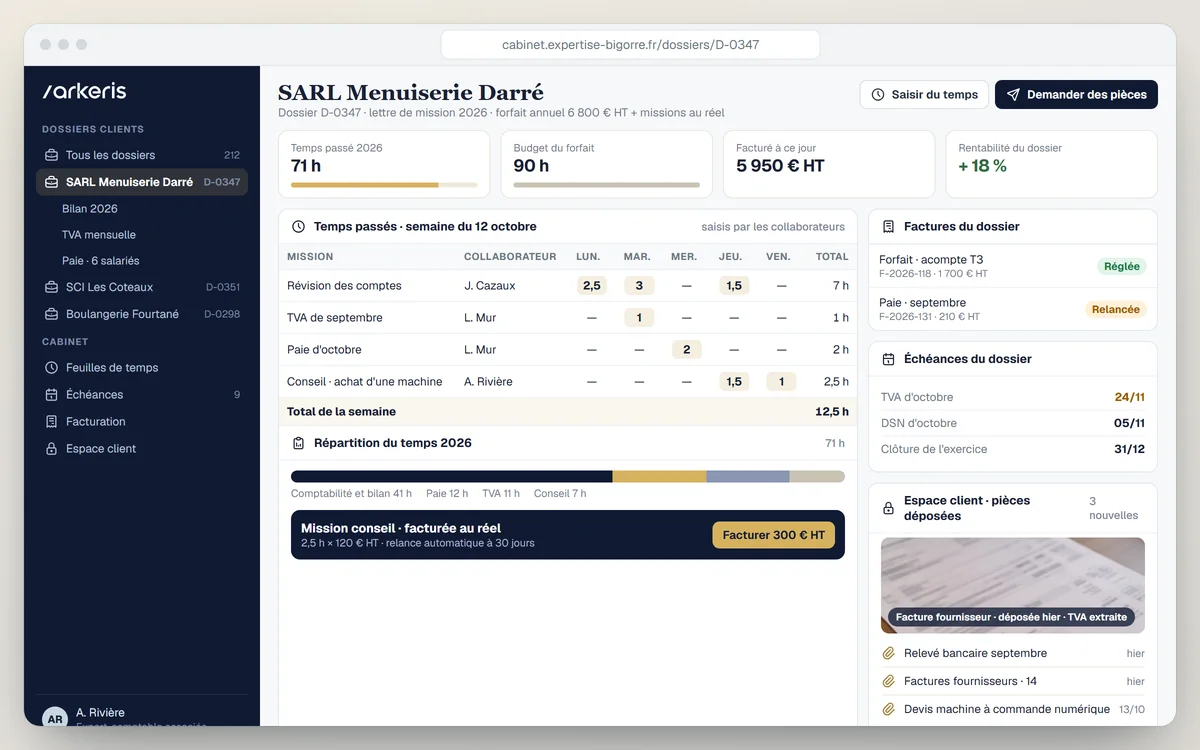
Task: Open Paie · septembre invoice
Action: [1013, 309]
